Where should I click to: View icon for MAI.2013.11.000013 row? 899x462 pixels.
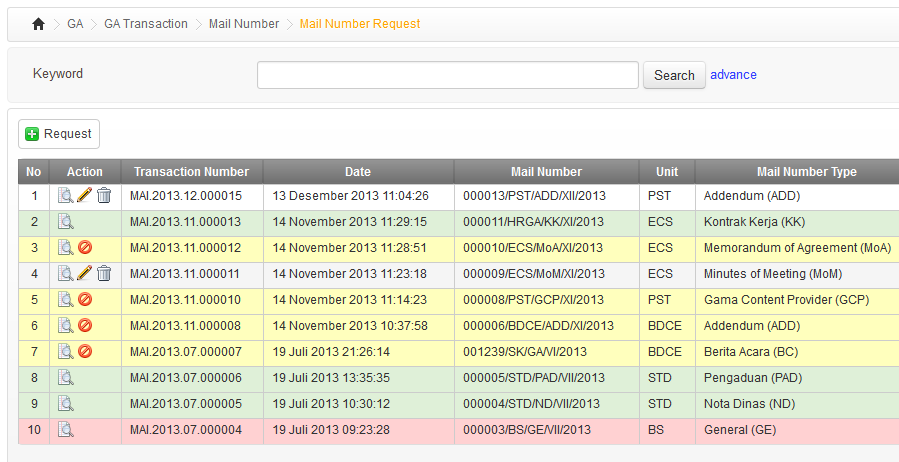(66, 222)
